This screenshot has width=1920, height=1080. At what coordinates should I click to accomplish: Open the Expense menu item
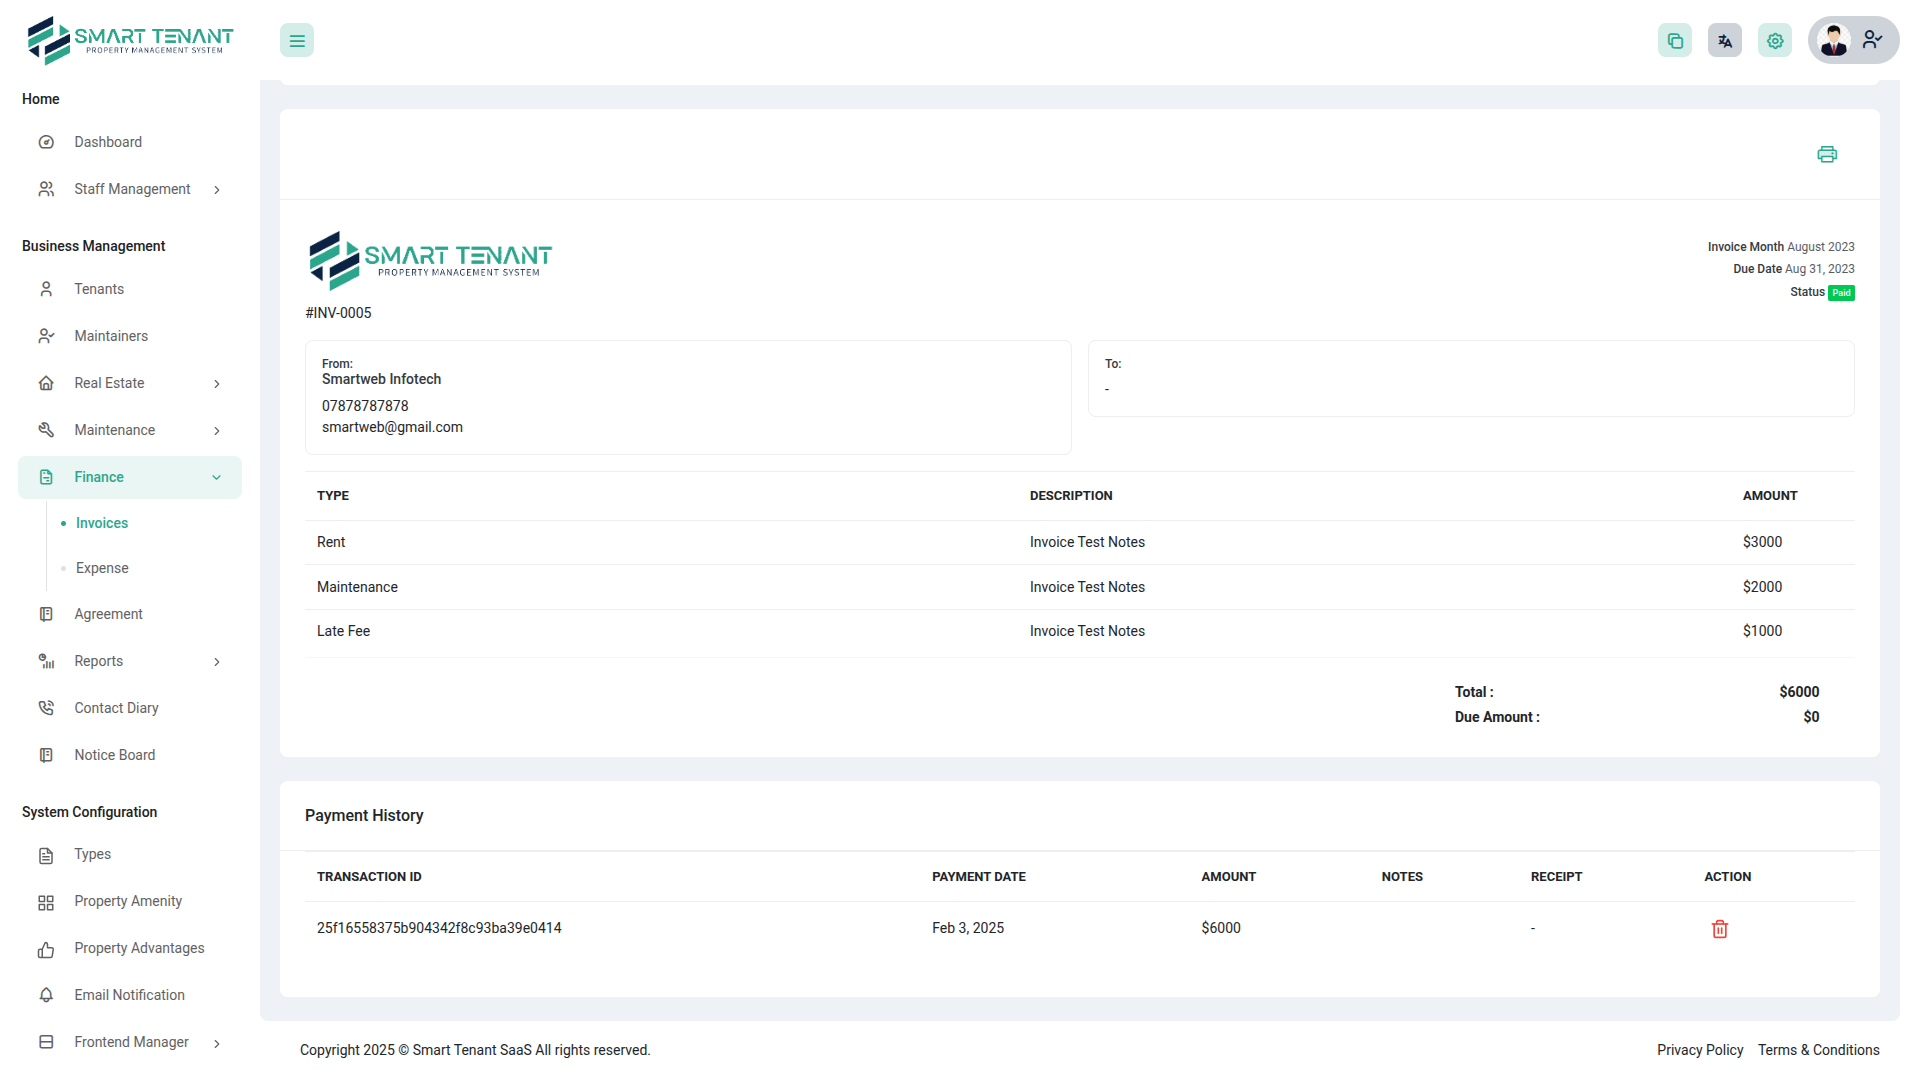click(x=101, y=568)
